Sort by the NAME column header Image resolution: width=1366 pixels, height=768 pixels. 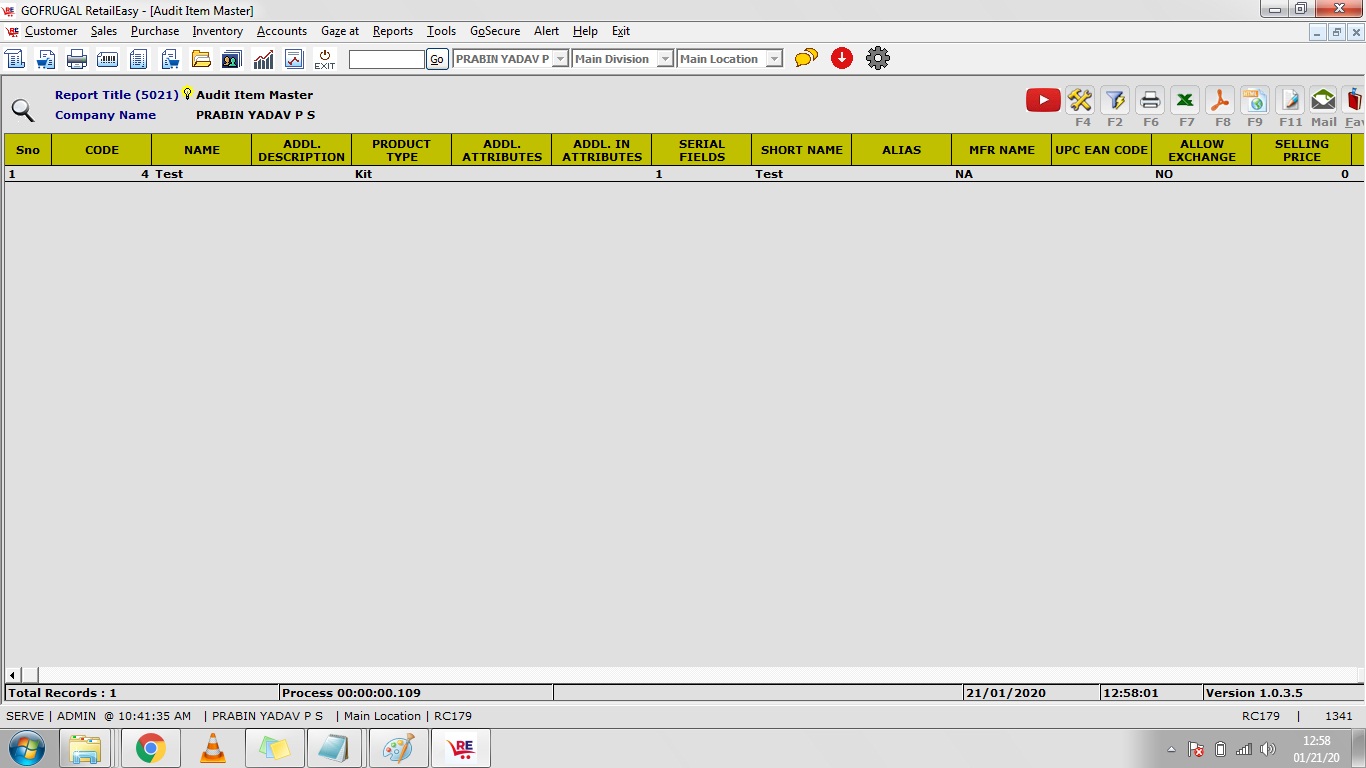pos(202,150)
